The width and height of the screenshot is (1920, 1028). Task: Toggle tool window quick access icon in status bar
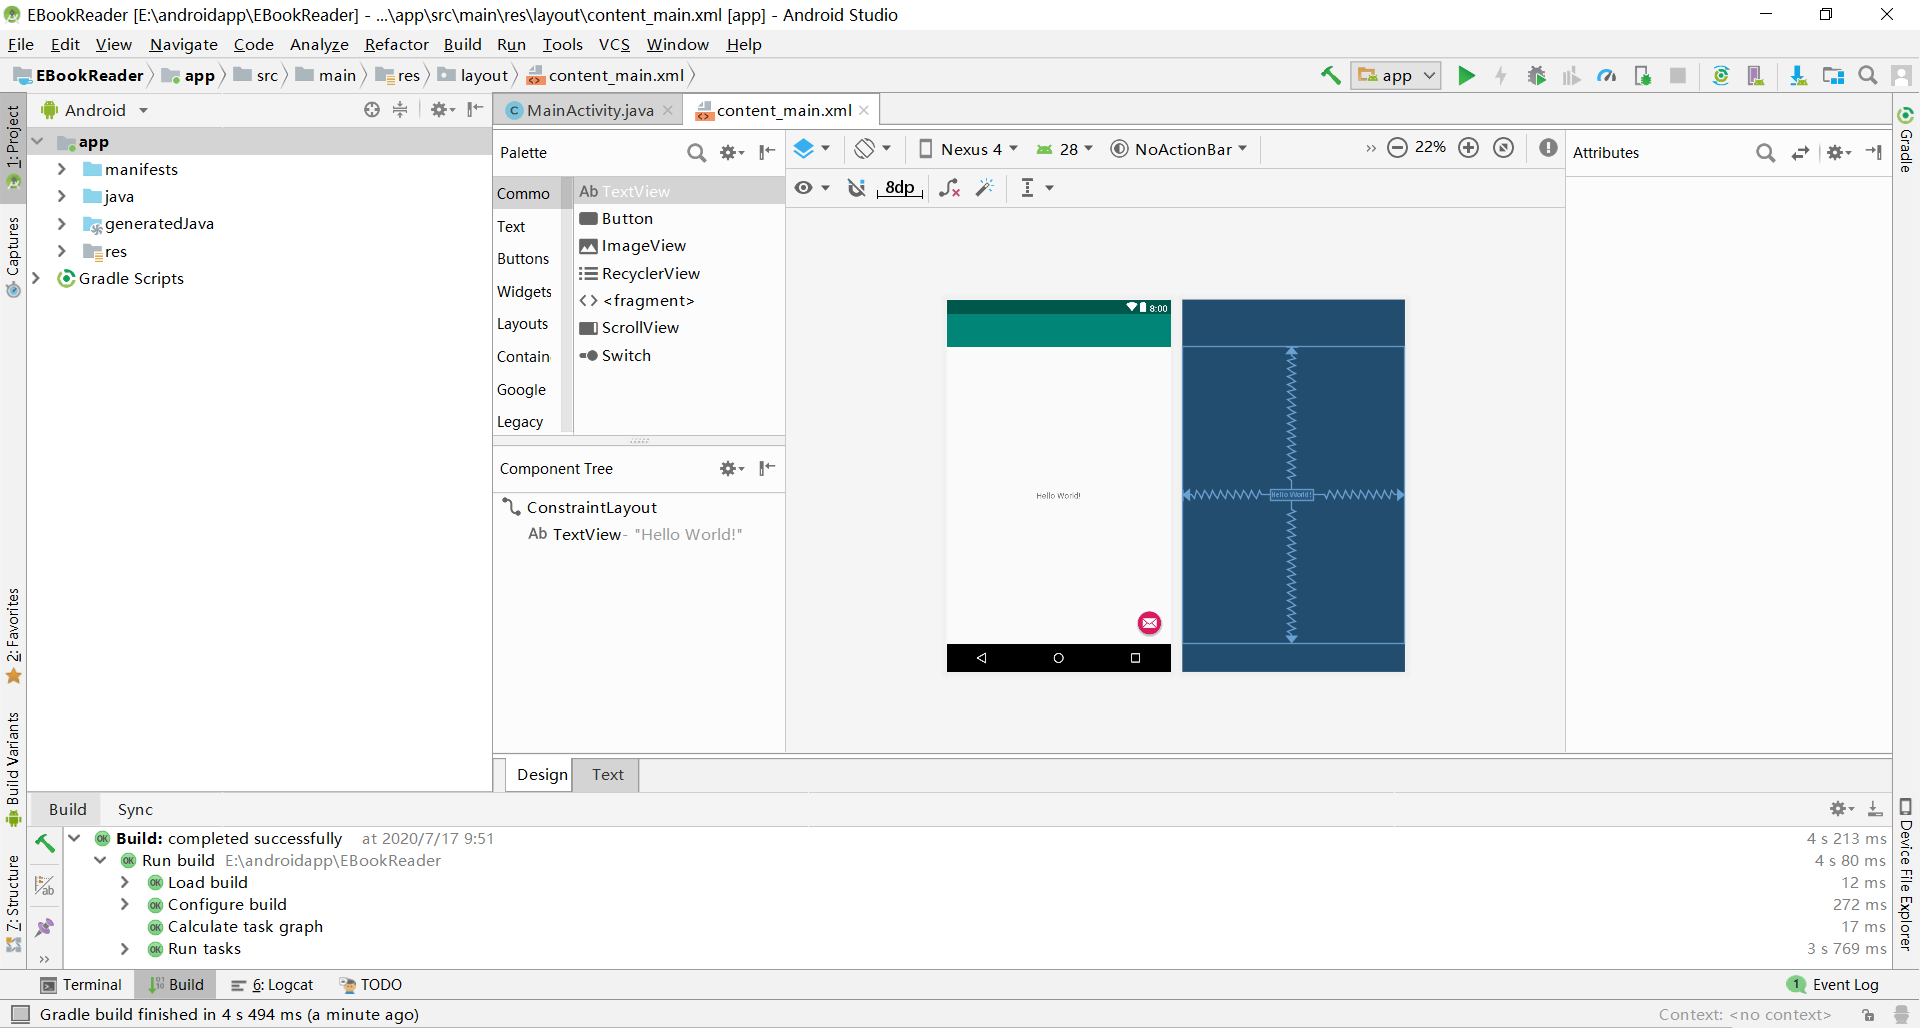coord(20,1014)
